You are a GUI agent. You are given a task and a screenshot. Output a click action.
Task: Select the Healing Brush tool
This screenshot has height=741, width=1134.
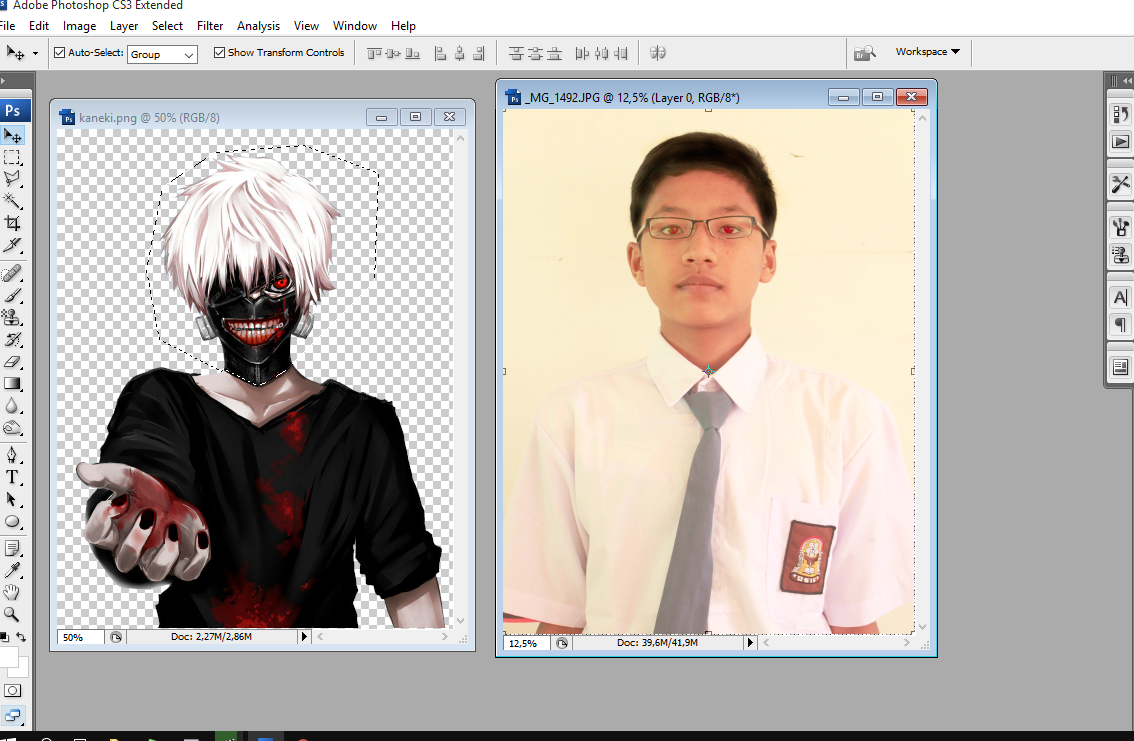(x=12, y=273)
